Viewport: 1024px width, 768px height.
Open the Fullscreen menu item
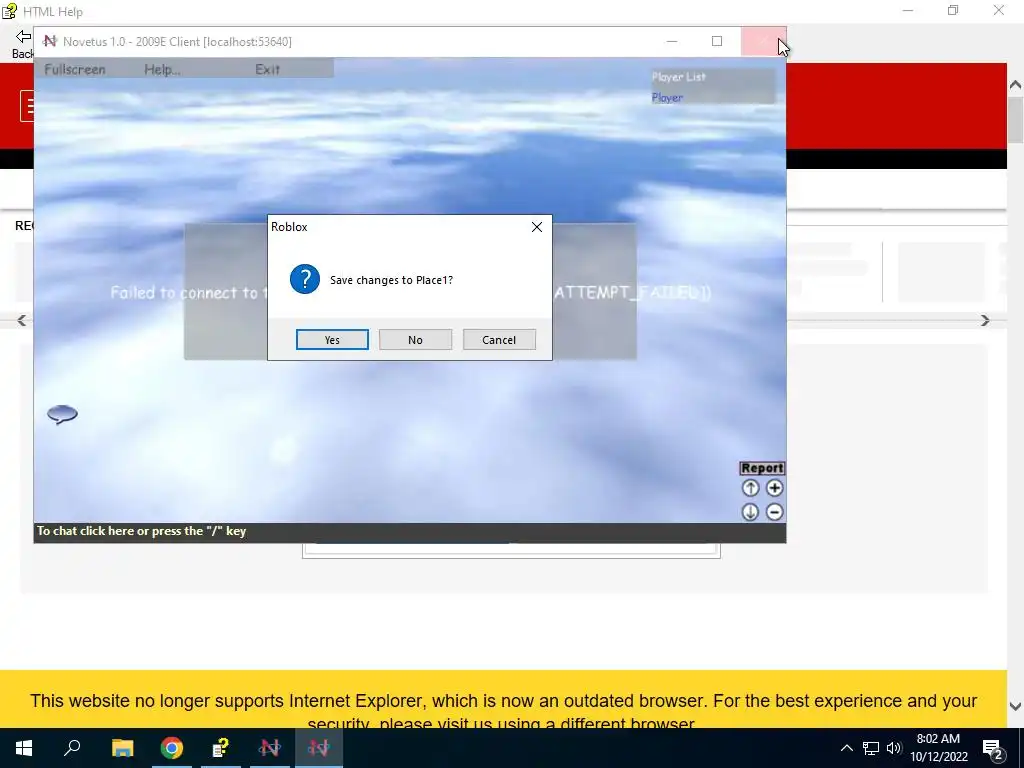74,69
